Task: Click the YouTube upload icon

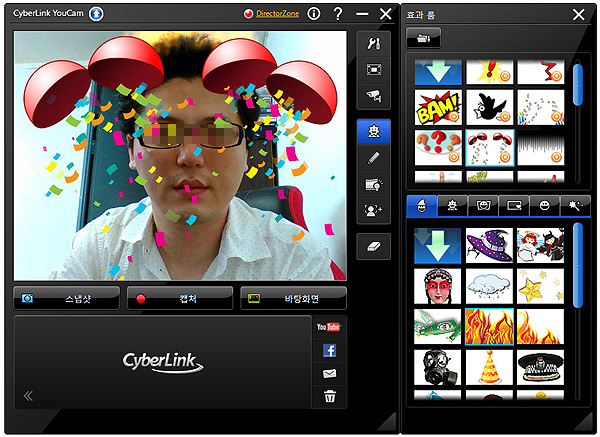Action: click(329, 327)
